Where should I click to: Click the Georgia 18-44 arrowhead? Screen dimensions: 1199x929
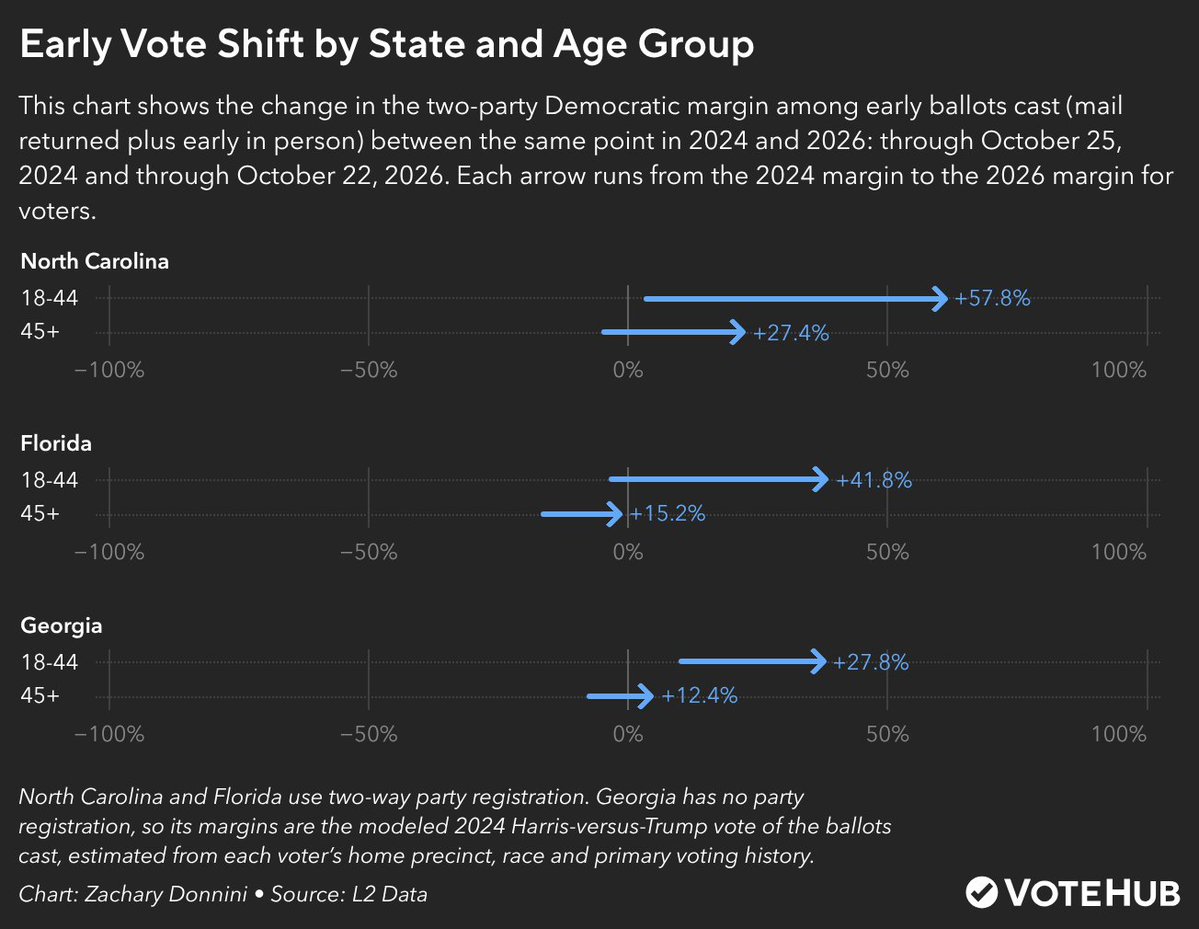tap(818, 661)
